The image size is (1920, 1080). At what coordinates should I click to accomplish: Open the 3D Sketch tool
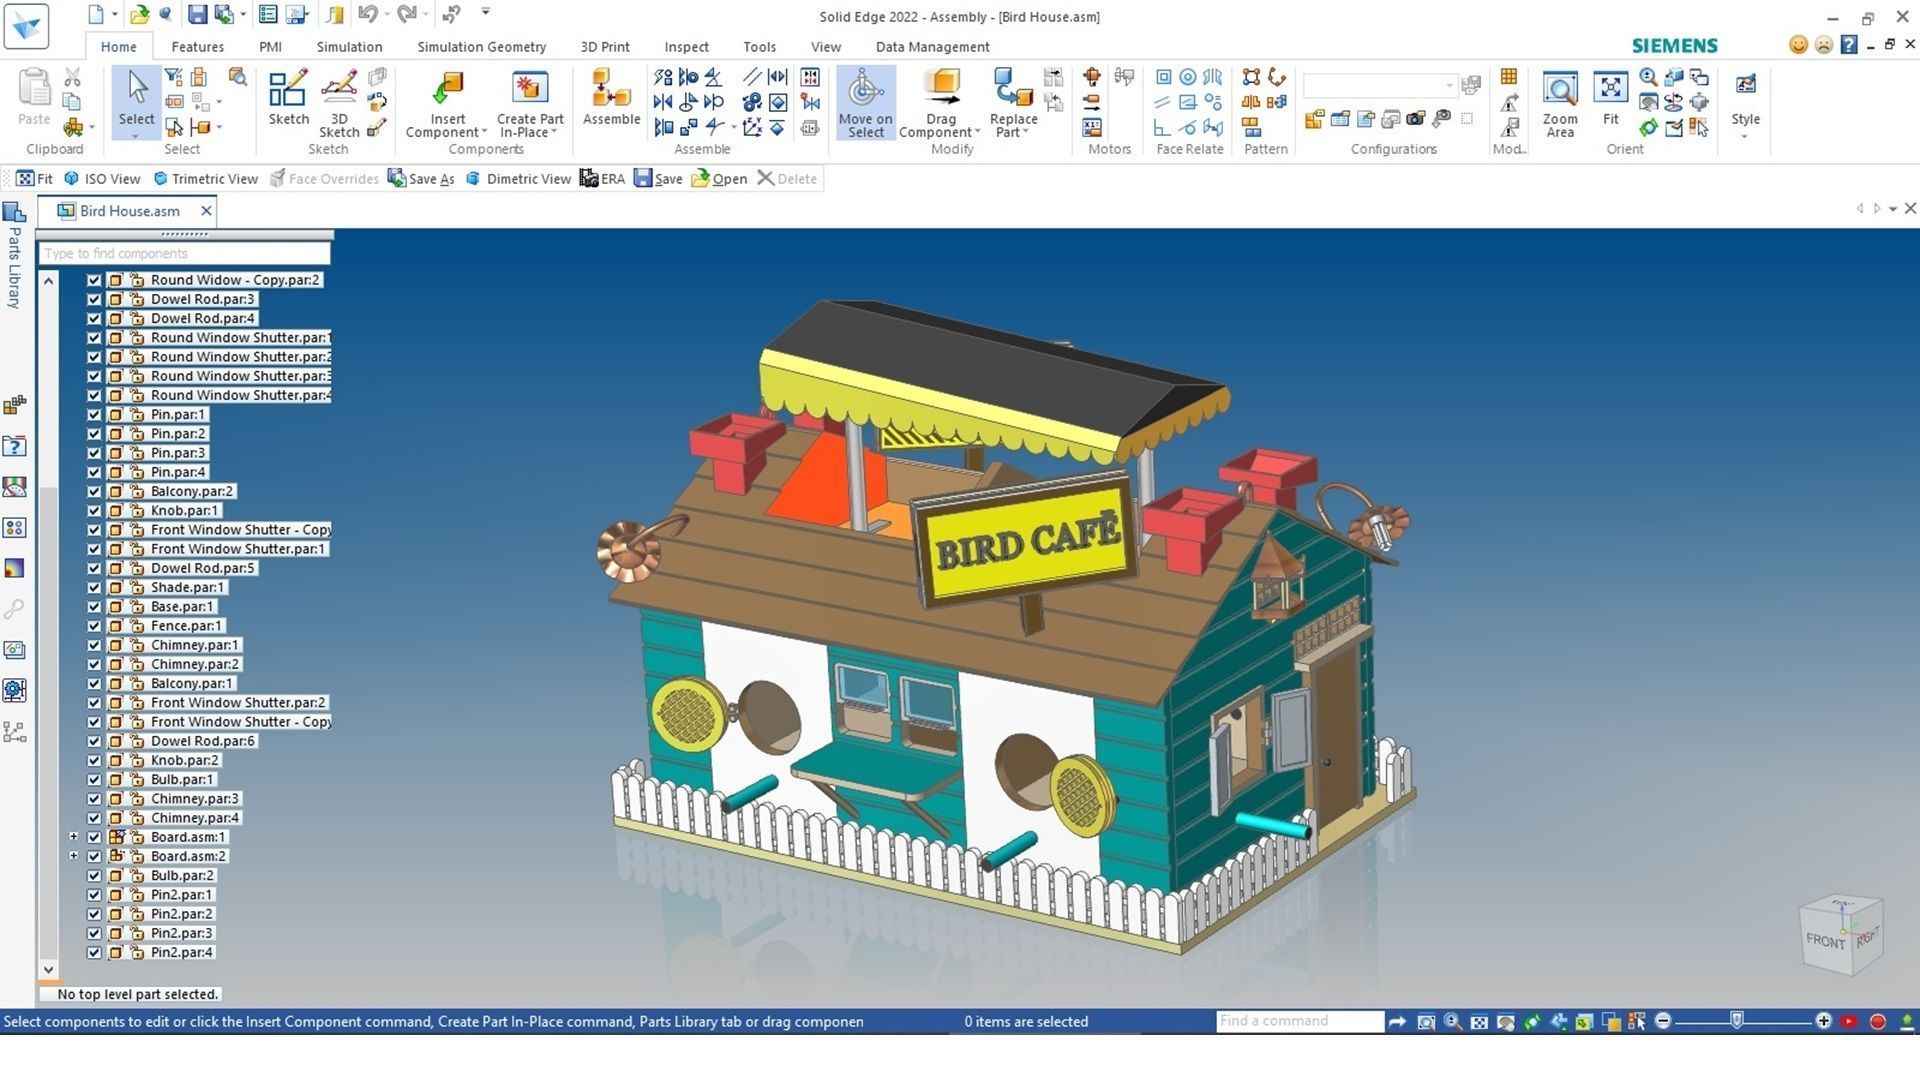pyautogui.click(x=339, y=102)
